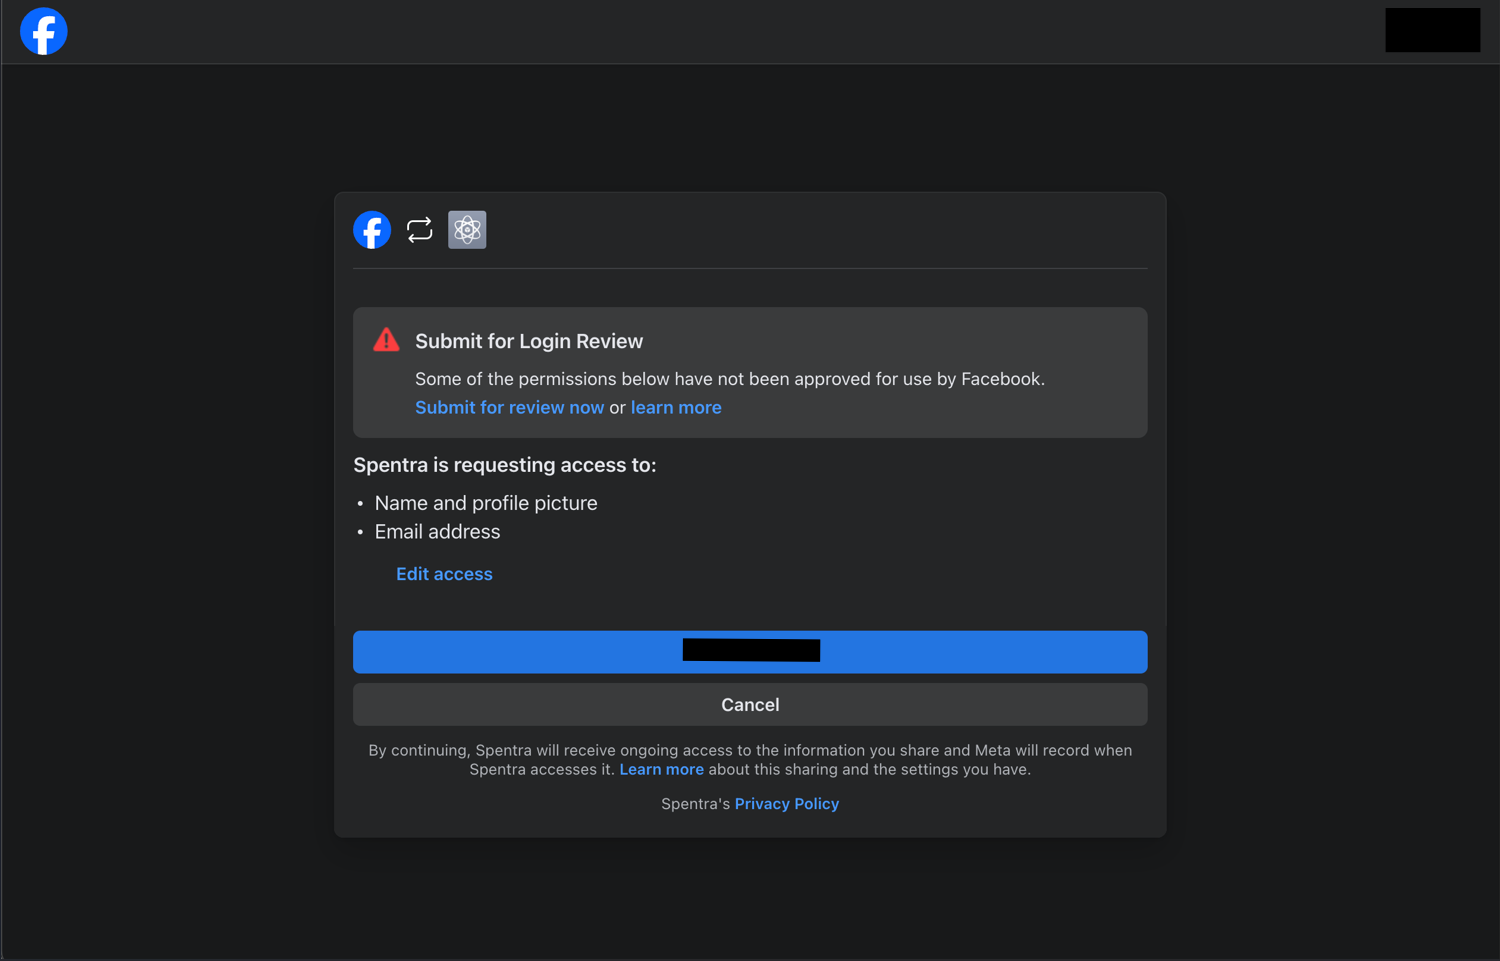
Task: Click the 'Name and profile picture' bullet item
Action: pyautogui.click(x=486, y=503)
